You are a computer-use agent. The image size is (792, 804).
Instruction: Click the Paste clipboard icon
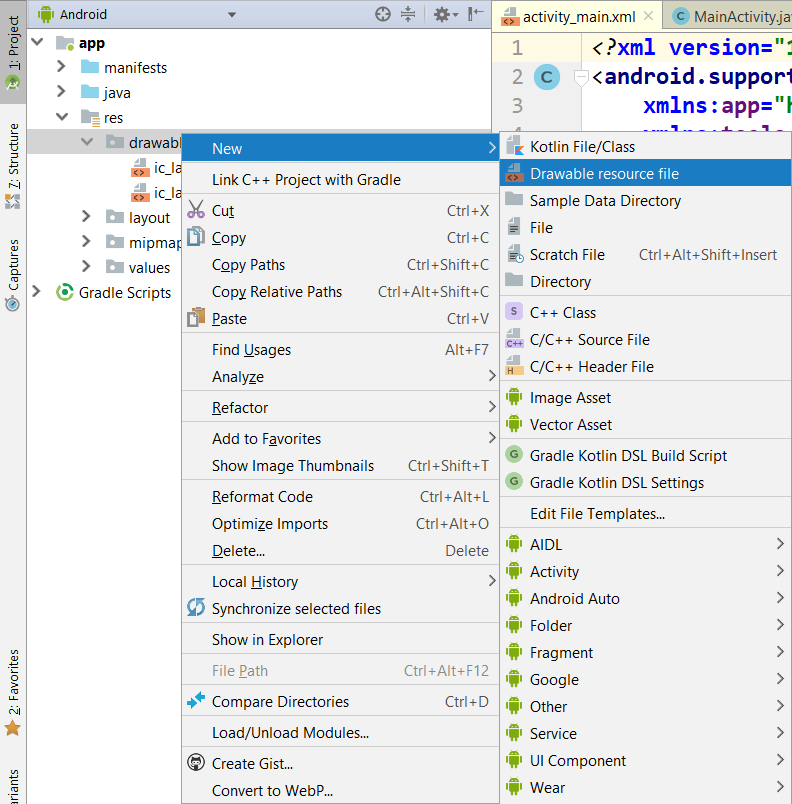click(x=196, y=318)
